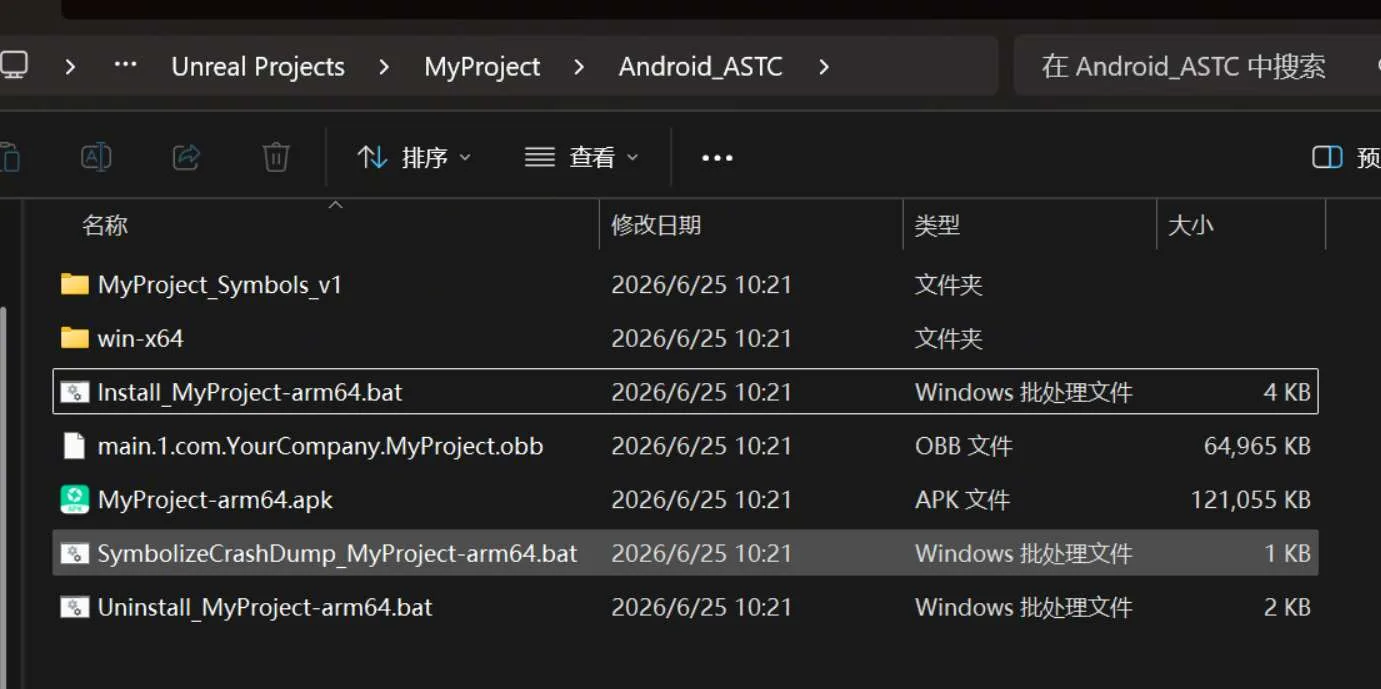The width and height of the screenshot is (1381, 689).
Task: Click the MyProject_Symbols_v1 folder icon
Action: point(74,284)
